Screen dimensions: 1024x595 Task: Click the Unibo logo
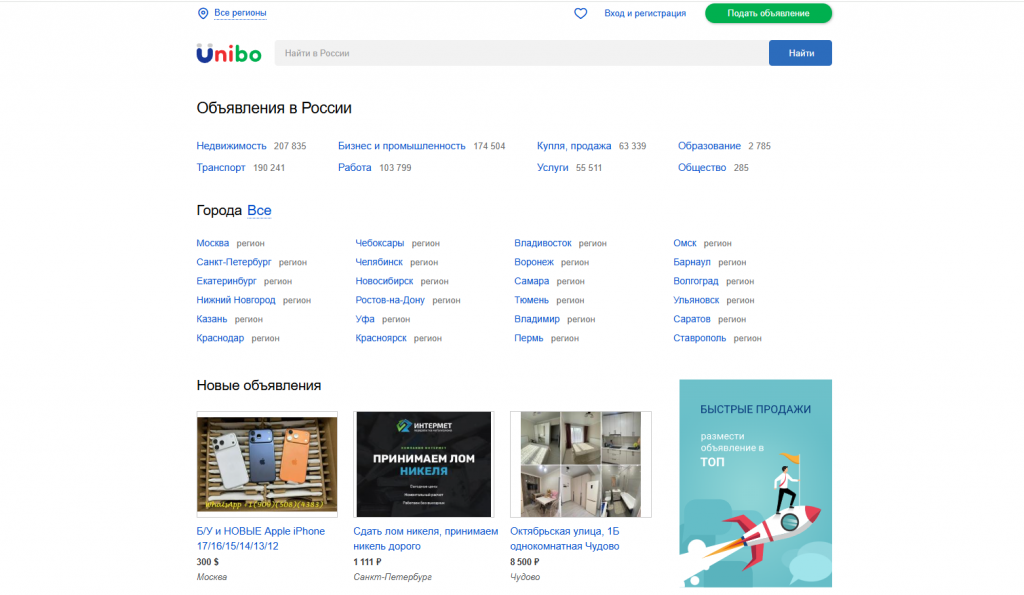(x=229, y=54)
